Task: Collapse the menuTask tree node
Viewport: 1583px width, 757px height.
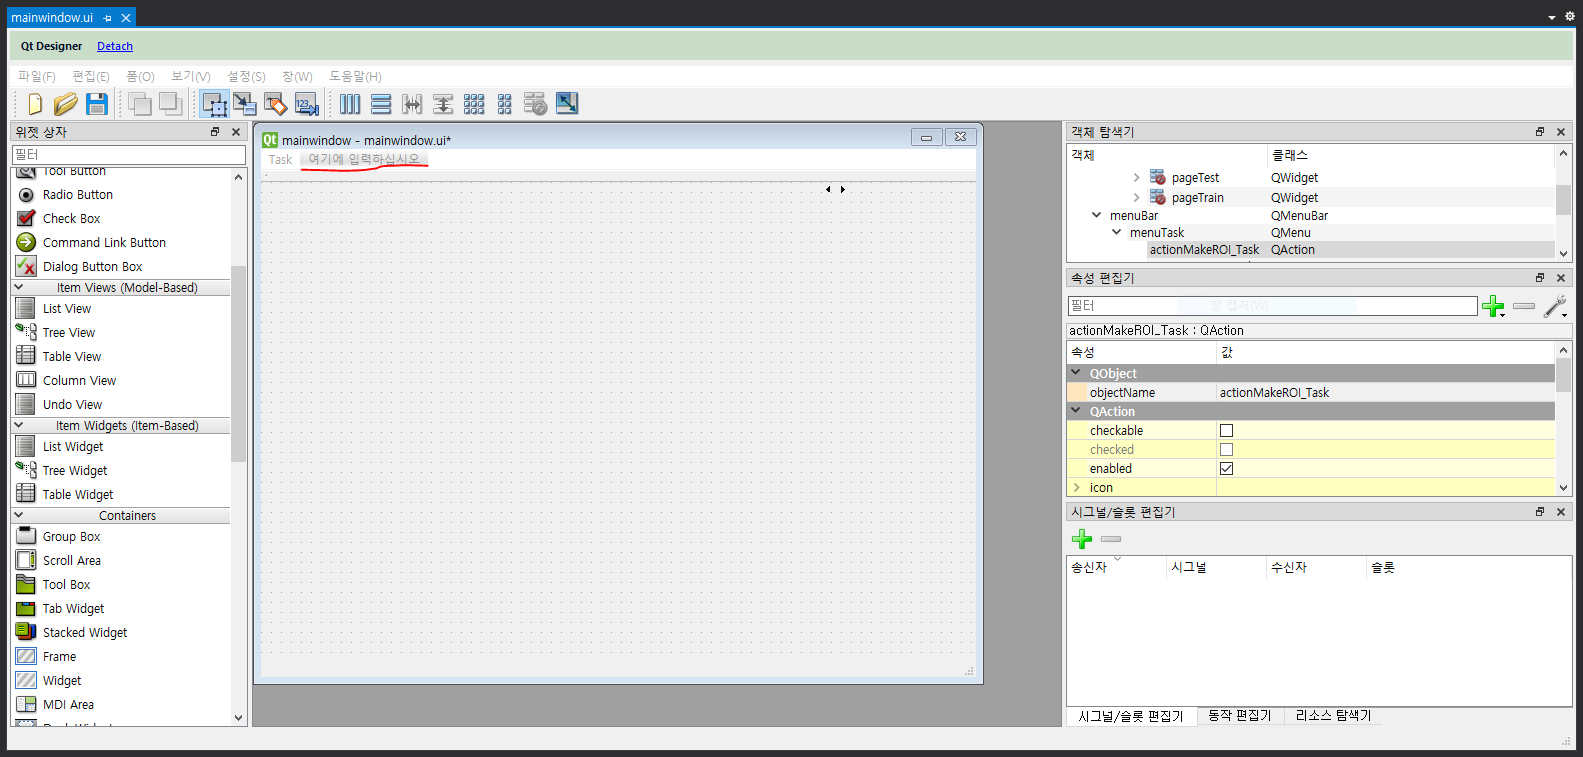Action: (x=1116, y=232)
